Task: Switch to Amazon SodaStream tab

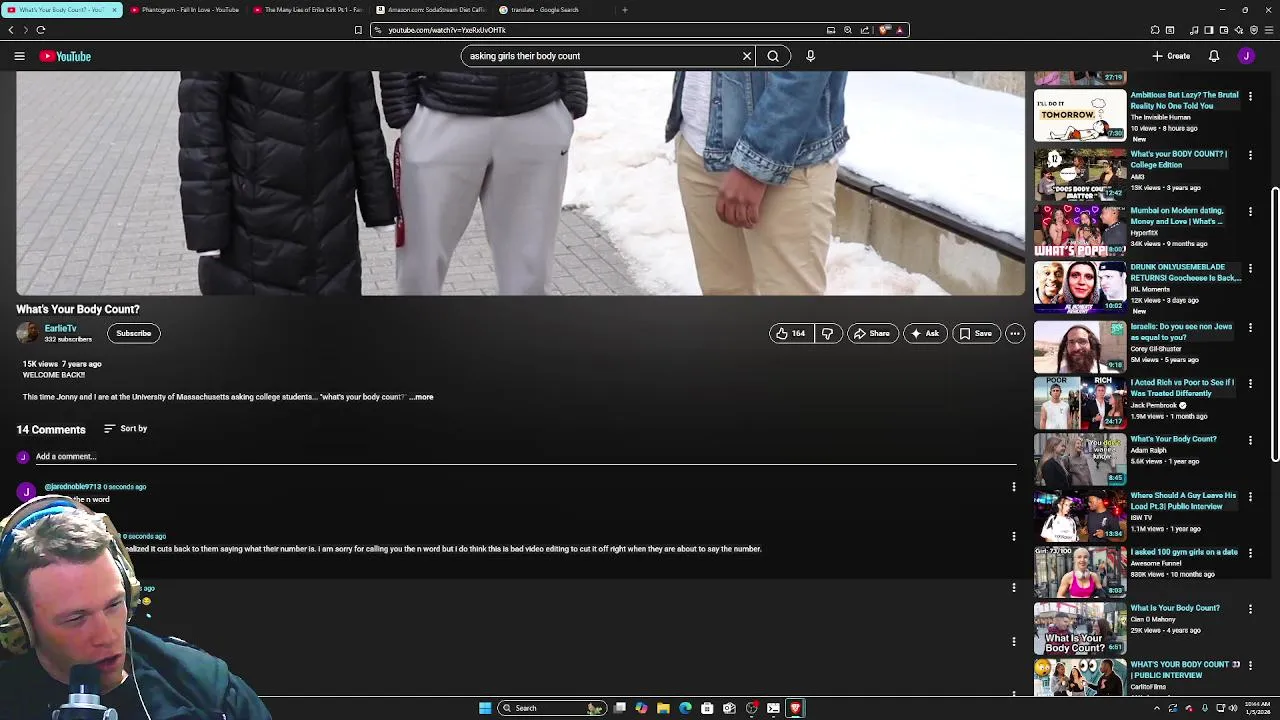Action: click(430, 10)
